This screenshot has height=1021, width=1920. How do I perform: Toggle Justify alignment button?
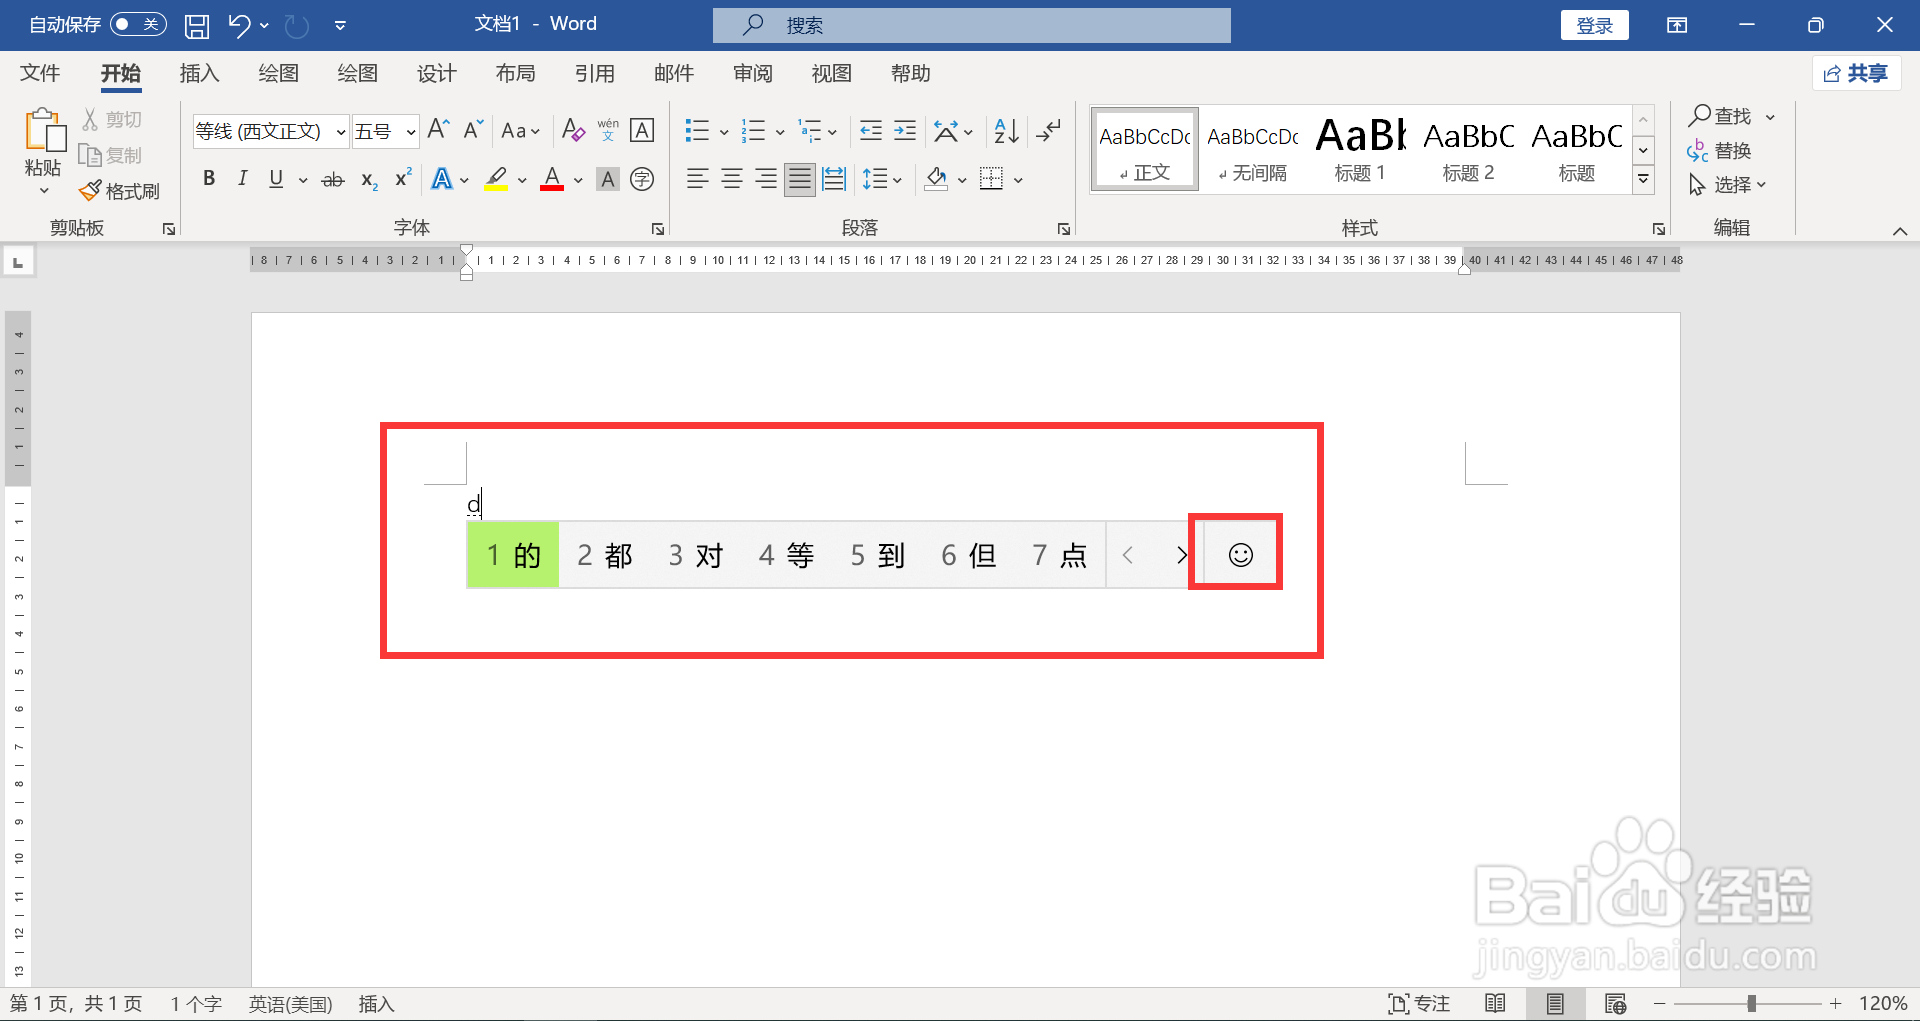tap(800, 179)
